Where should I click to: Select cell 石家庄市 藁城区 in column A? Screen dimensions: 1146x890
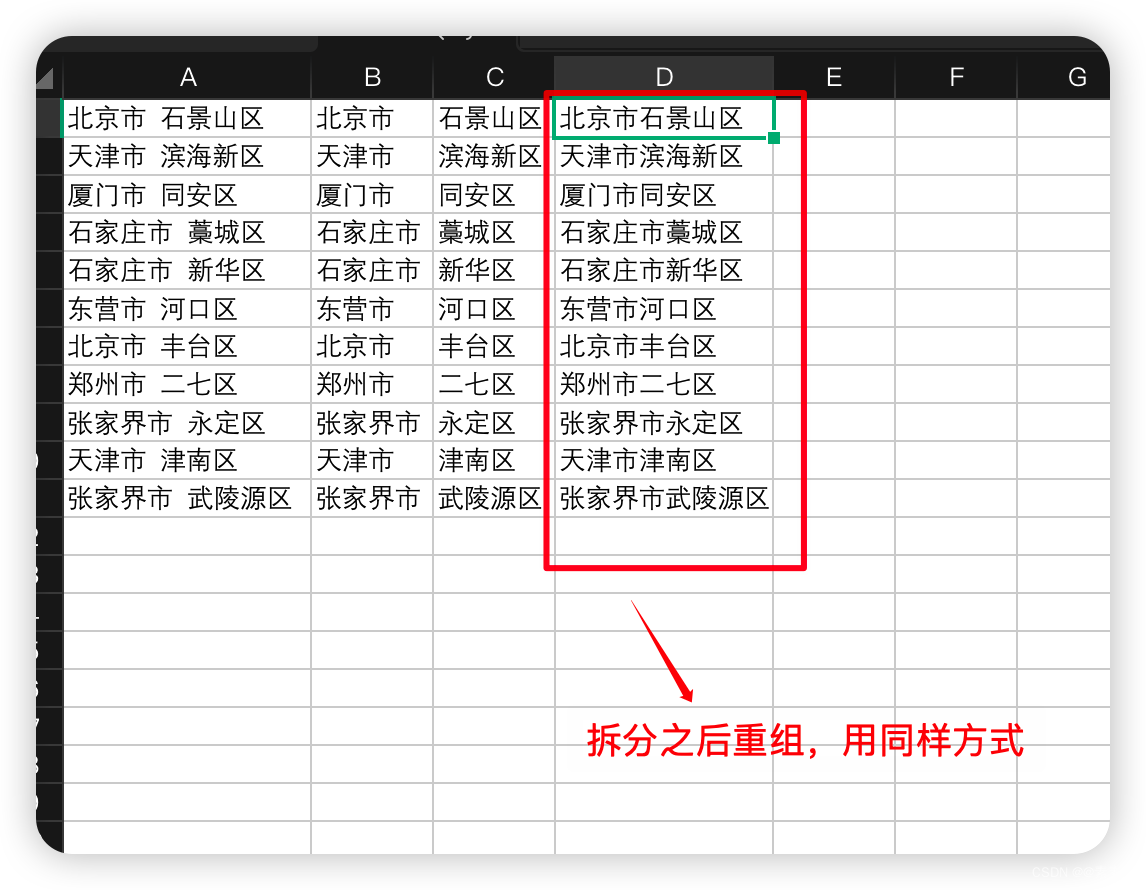187,232
